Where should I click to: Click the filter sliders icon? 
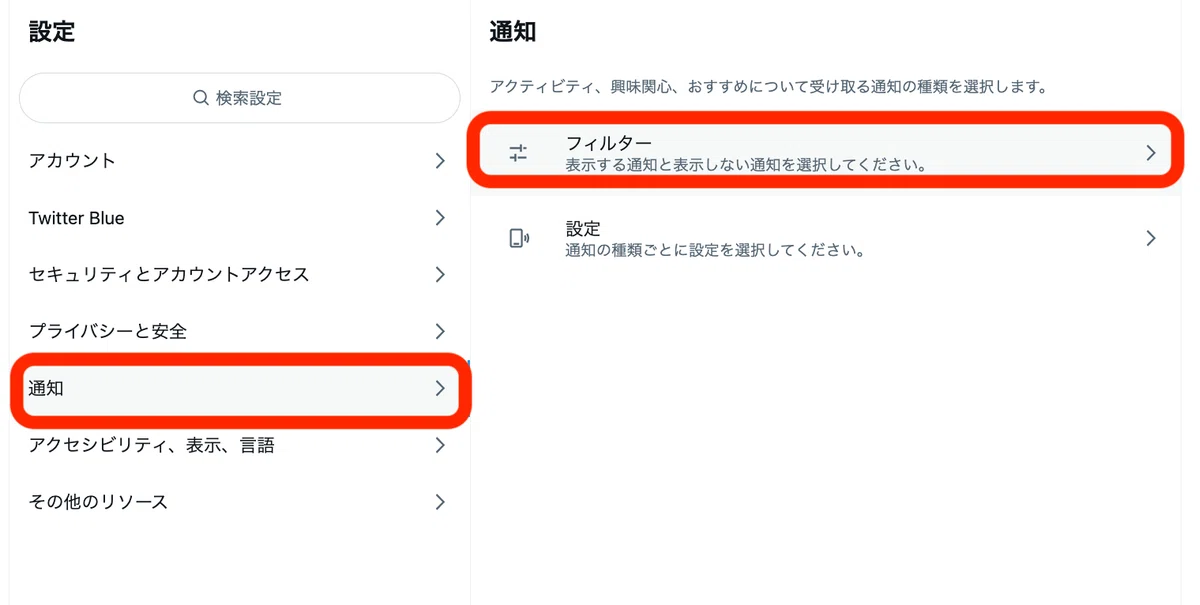(x=518, y=153)
